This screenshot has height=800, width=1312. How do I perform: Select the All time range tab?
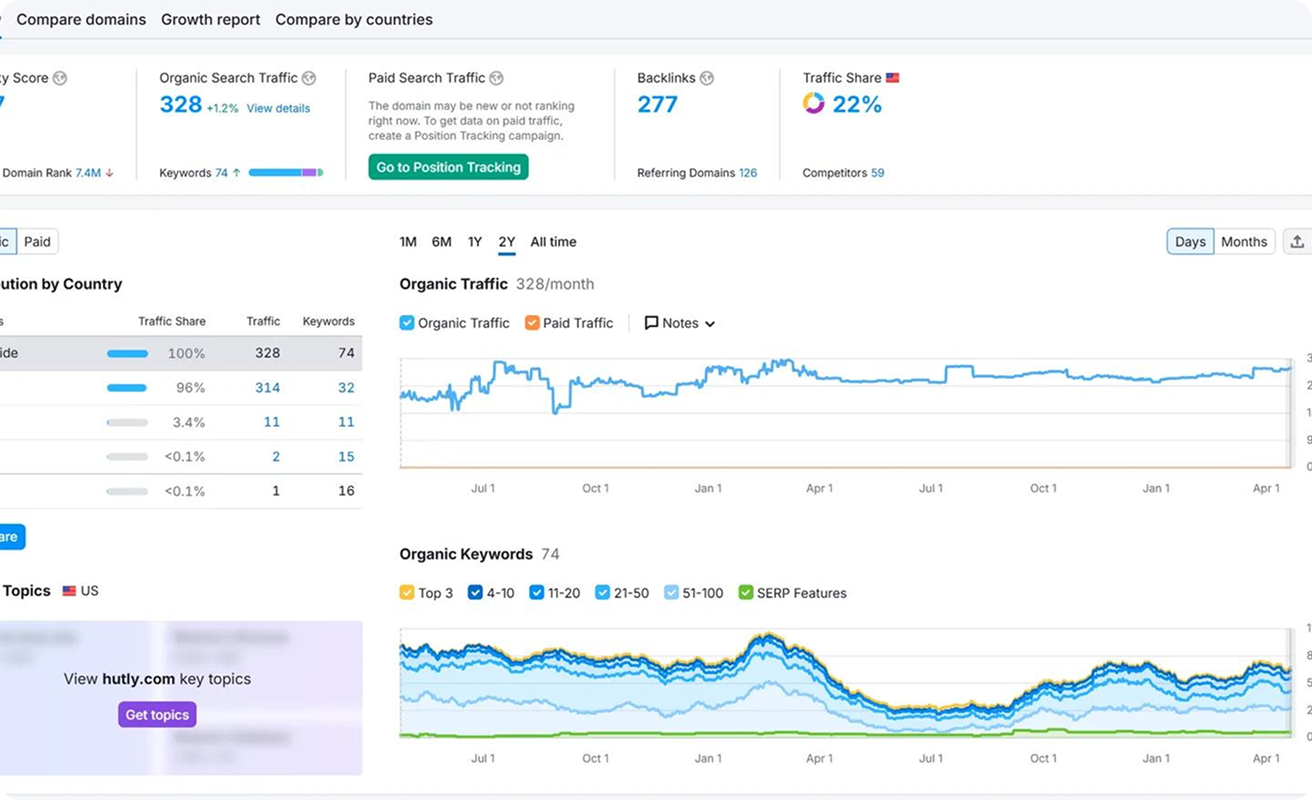pos(553,241)
